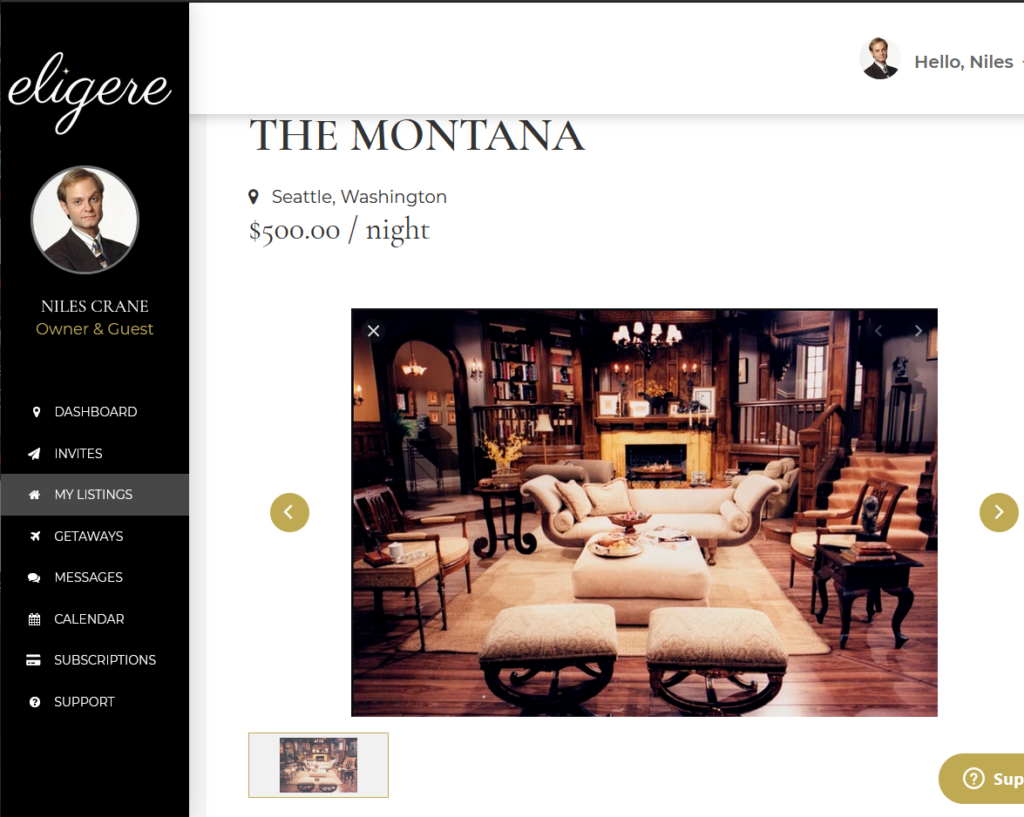Select the living room thumbnail

318,765
